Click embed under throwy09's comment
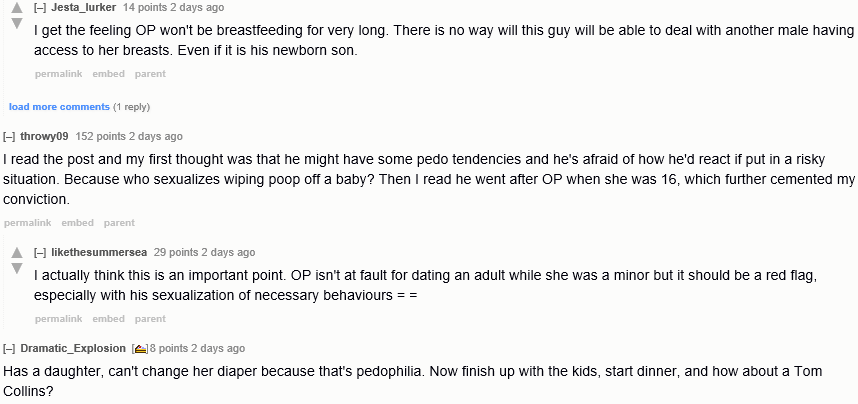The width and height of the screenshot is (858, 404). 77,223
